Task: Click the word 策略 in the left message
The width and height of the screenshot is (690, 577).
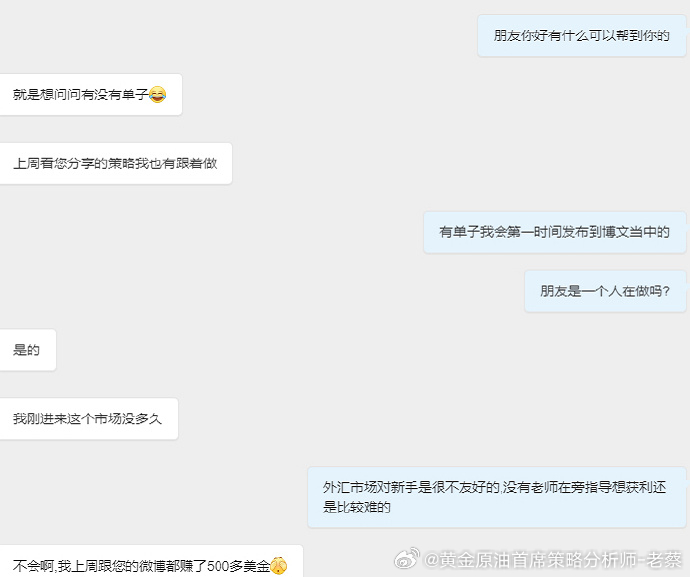Action: (x=121, y=163)
